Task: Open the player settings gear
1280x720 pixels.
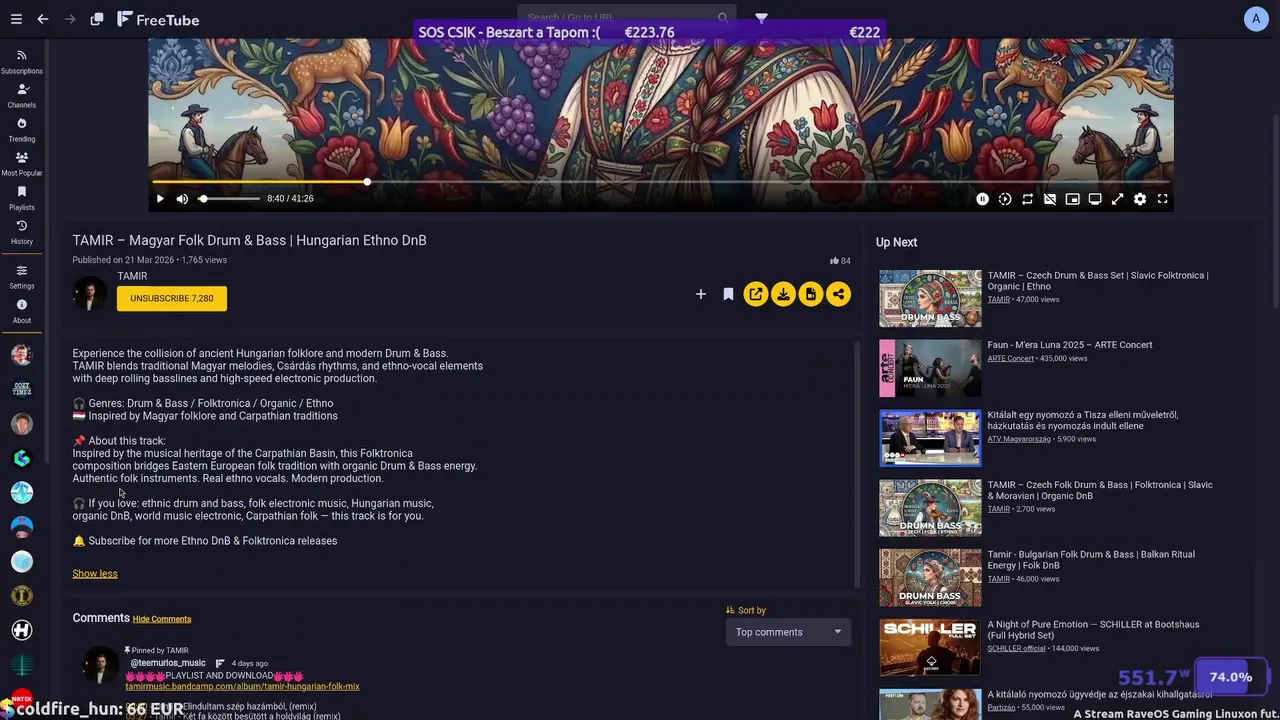Action: click(x=1140, y=199)
